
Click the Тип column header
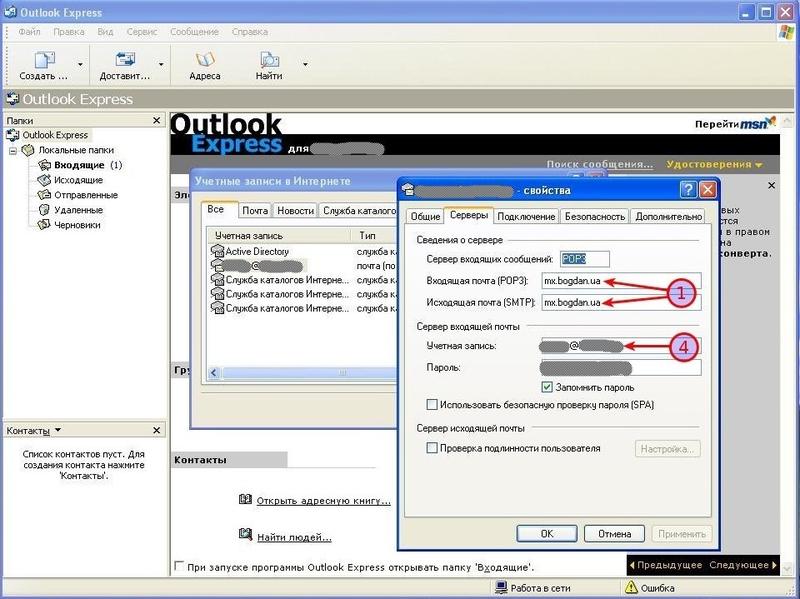click(374, 235)
